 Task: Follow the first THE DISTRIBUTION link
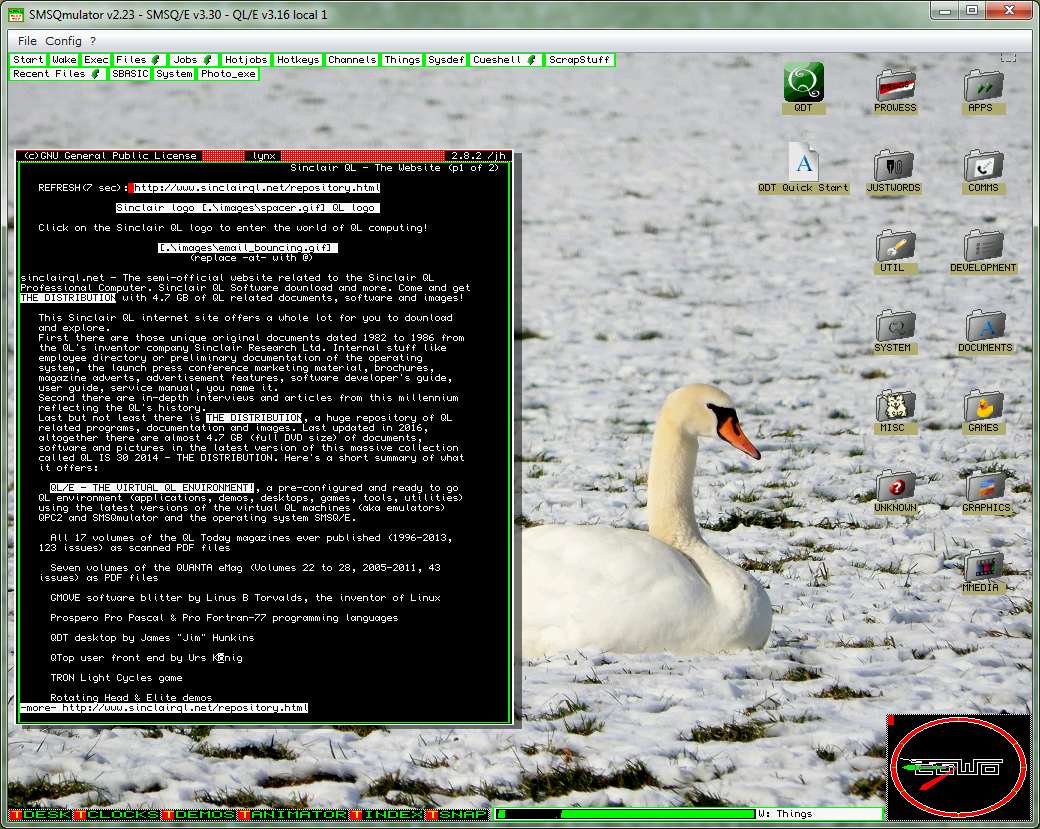68,298
